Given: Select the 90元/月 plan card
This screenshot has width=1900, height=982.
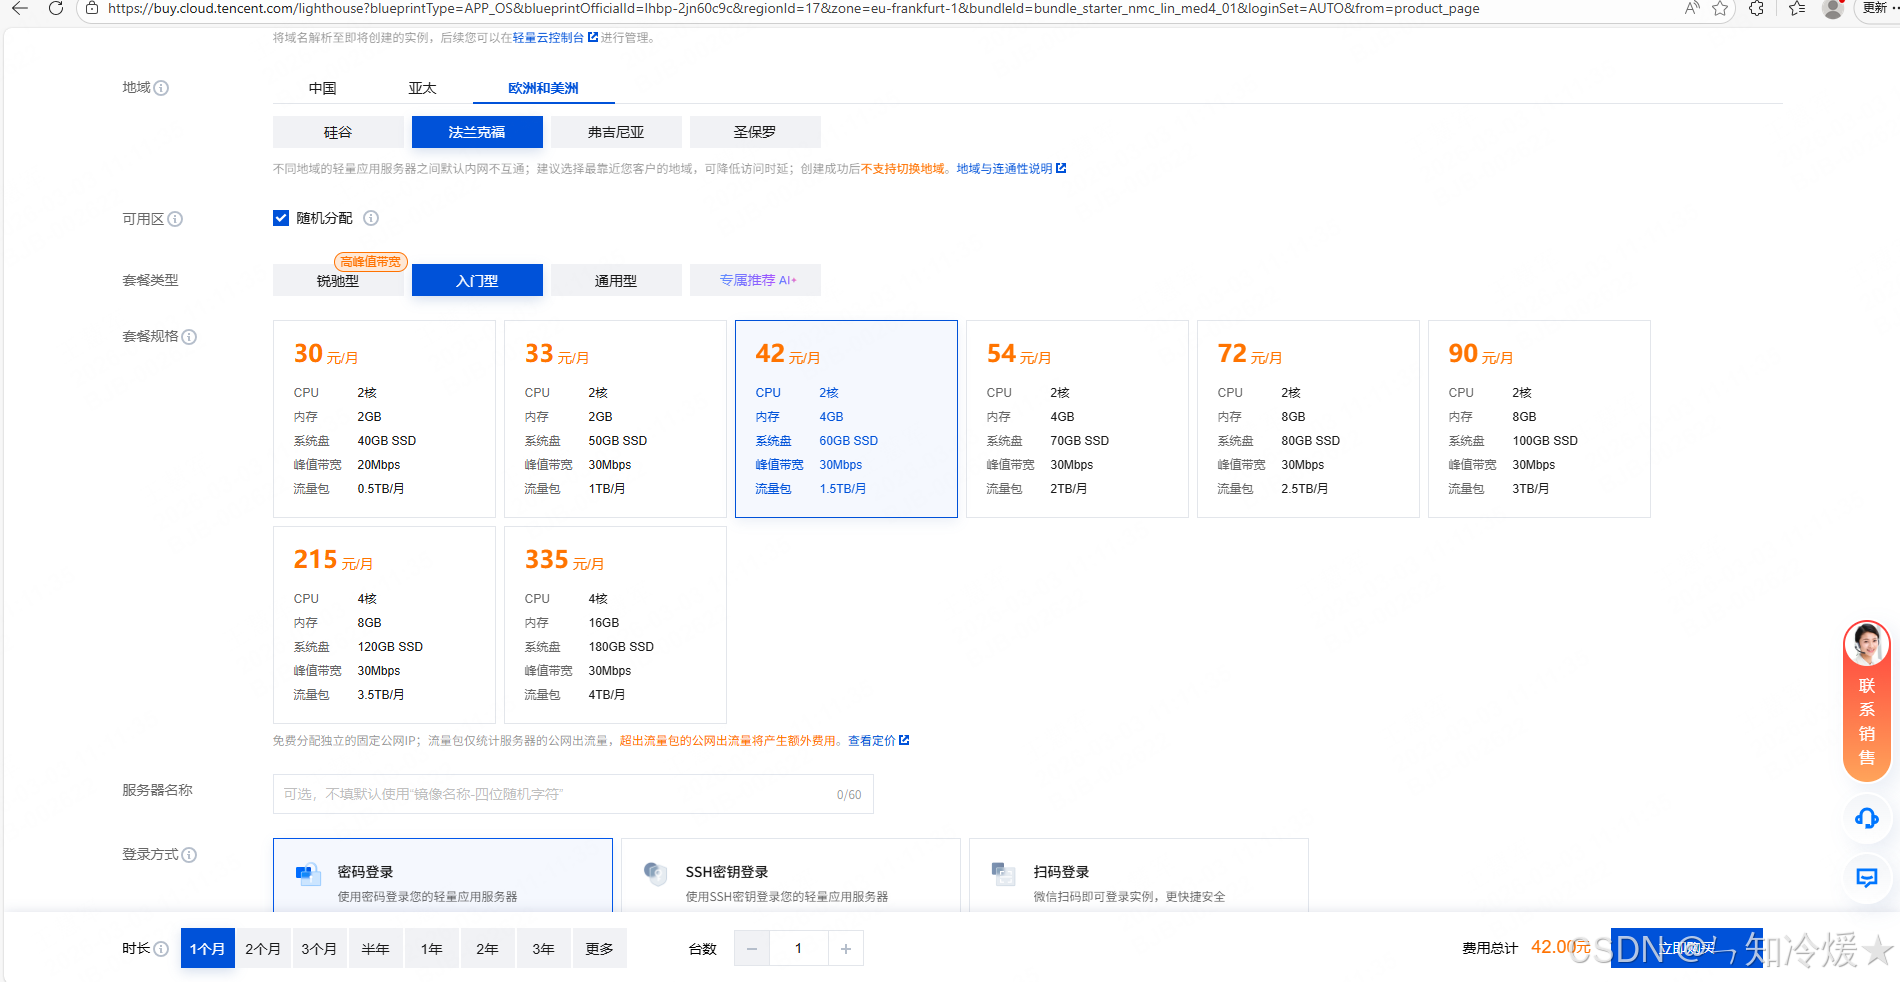Looking at the screenshot, I should 1538,418.
